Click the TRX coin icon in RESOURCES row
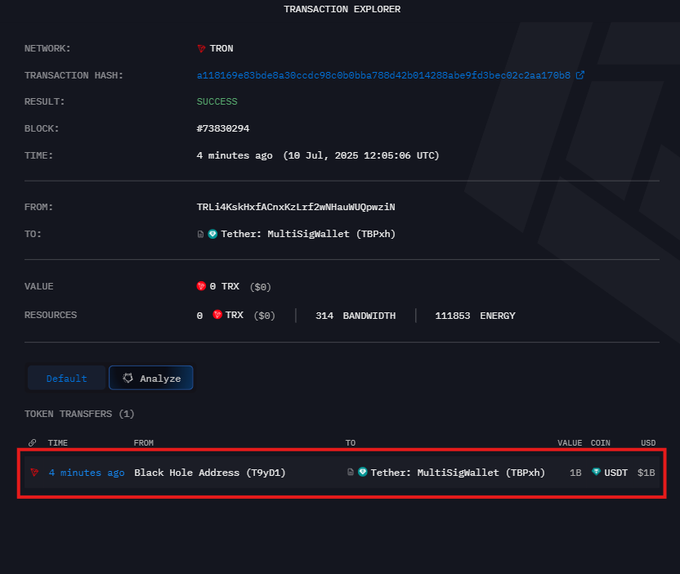 [x=217, y=315]
